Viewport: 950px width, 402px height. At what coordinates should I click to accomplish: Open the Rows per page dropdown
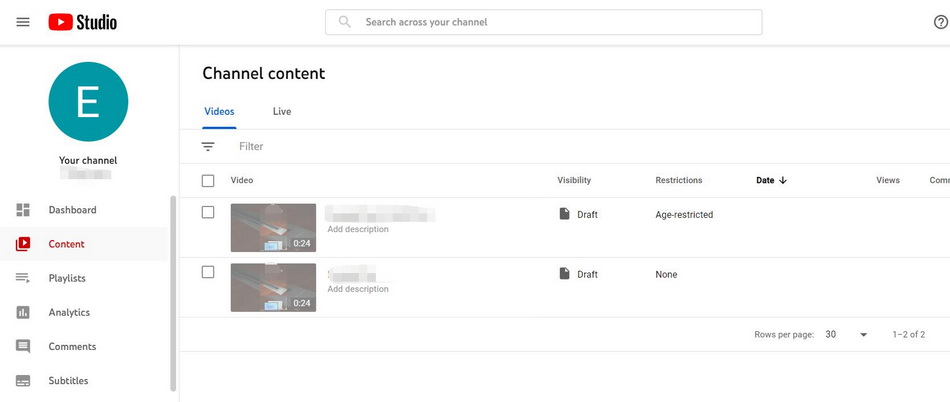pyautogui.click(x=846, y=335)
